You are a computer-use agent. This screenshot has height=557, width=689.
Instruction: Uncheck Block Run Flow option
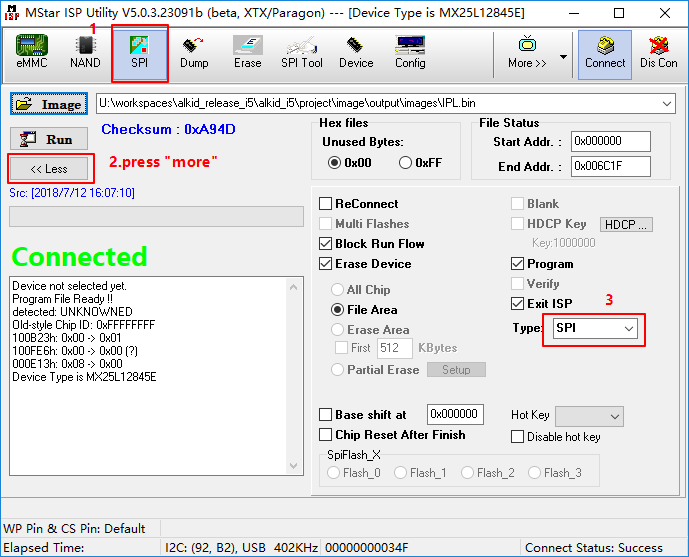tap(326, 244)
